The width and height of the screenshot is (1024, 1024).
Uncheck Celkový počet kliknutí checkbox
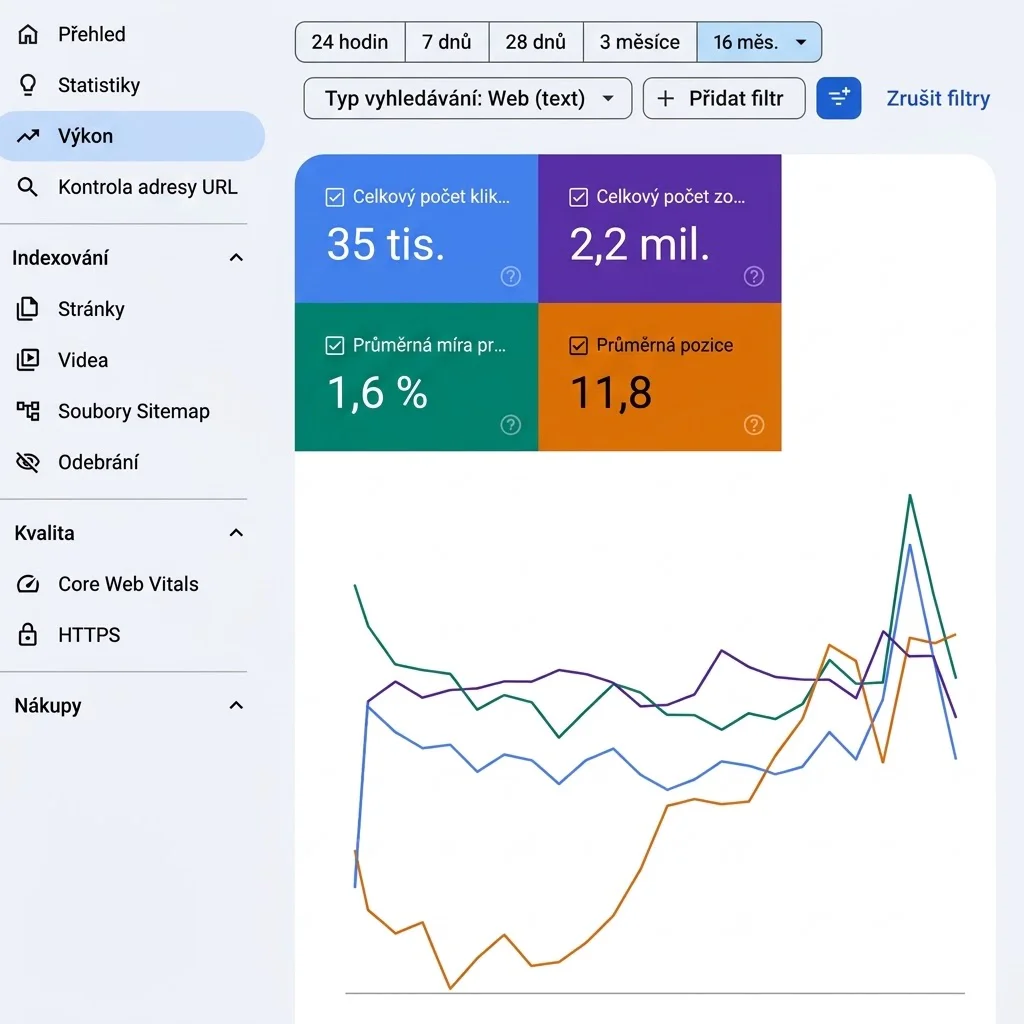334,197
